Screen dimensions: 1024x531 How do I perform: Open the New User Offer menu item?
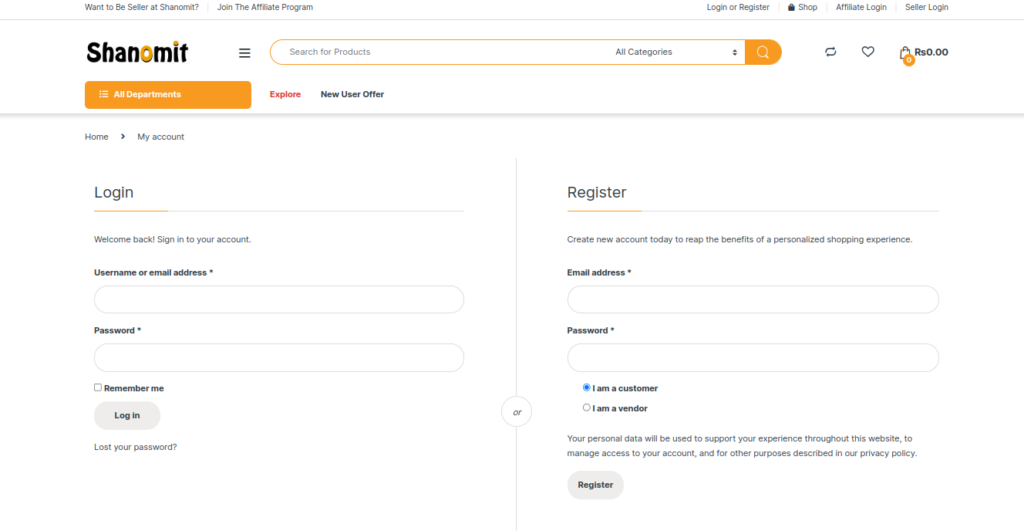352,94
